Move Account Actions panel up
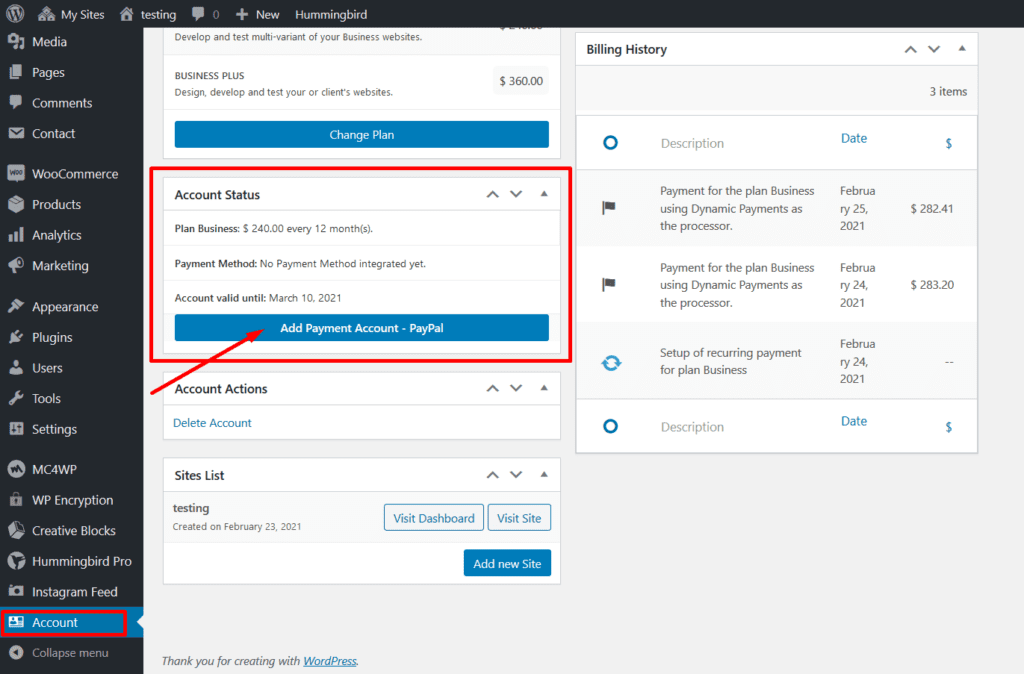The height and width of the screenshot is (674, 1024). 493,388
